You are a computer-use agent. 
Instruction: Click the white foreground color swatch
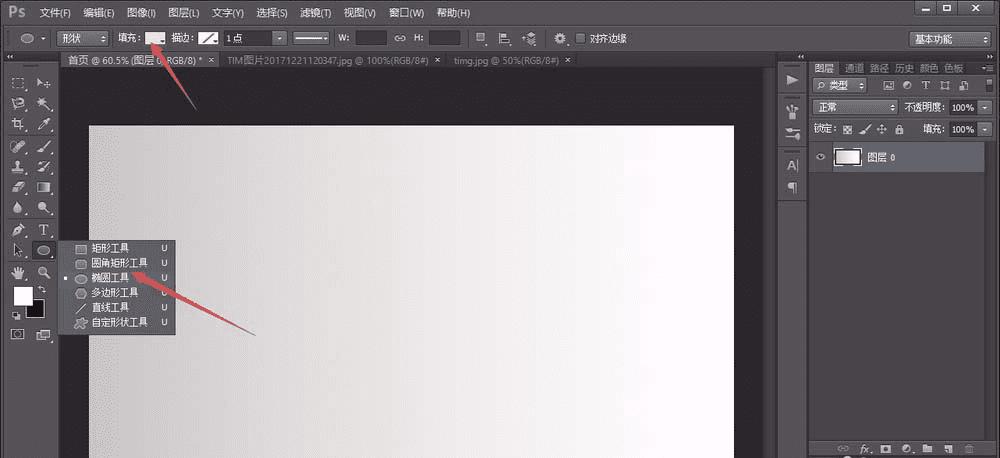point(23,295)
